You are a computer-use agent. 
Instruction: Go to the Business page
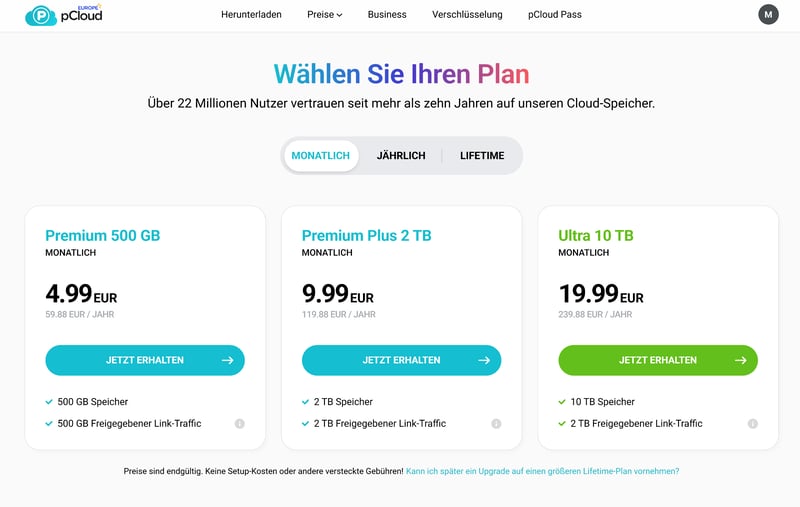click(x=387, y=15)
